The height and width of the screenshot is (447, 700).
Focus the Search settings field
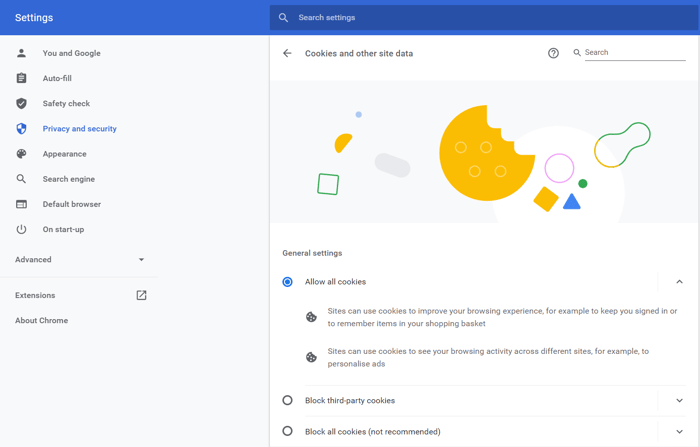point(483,17)
